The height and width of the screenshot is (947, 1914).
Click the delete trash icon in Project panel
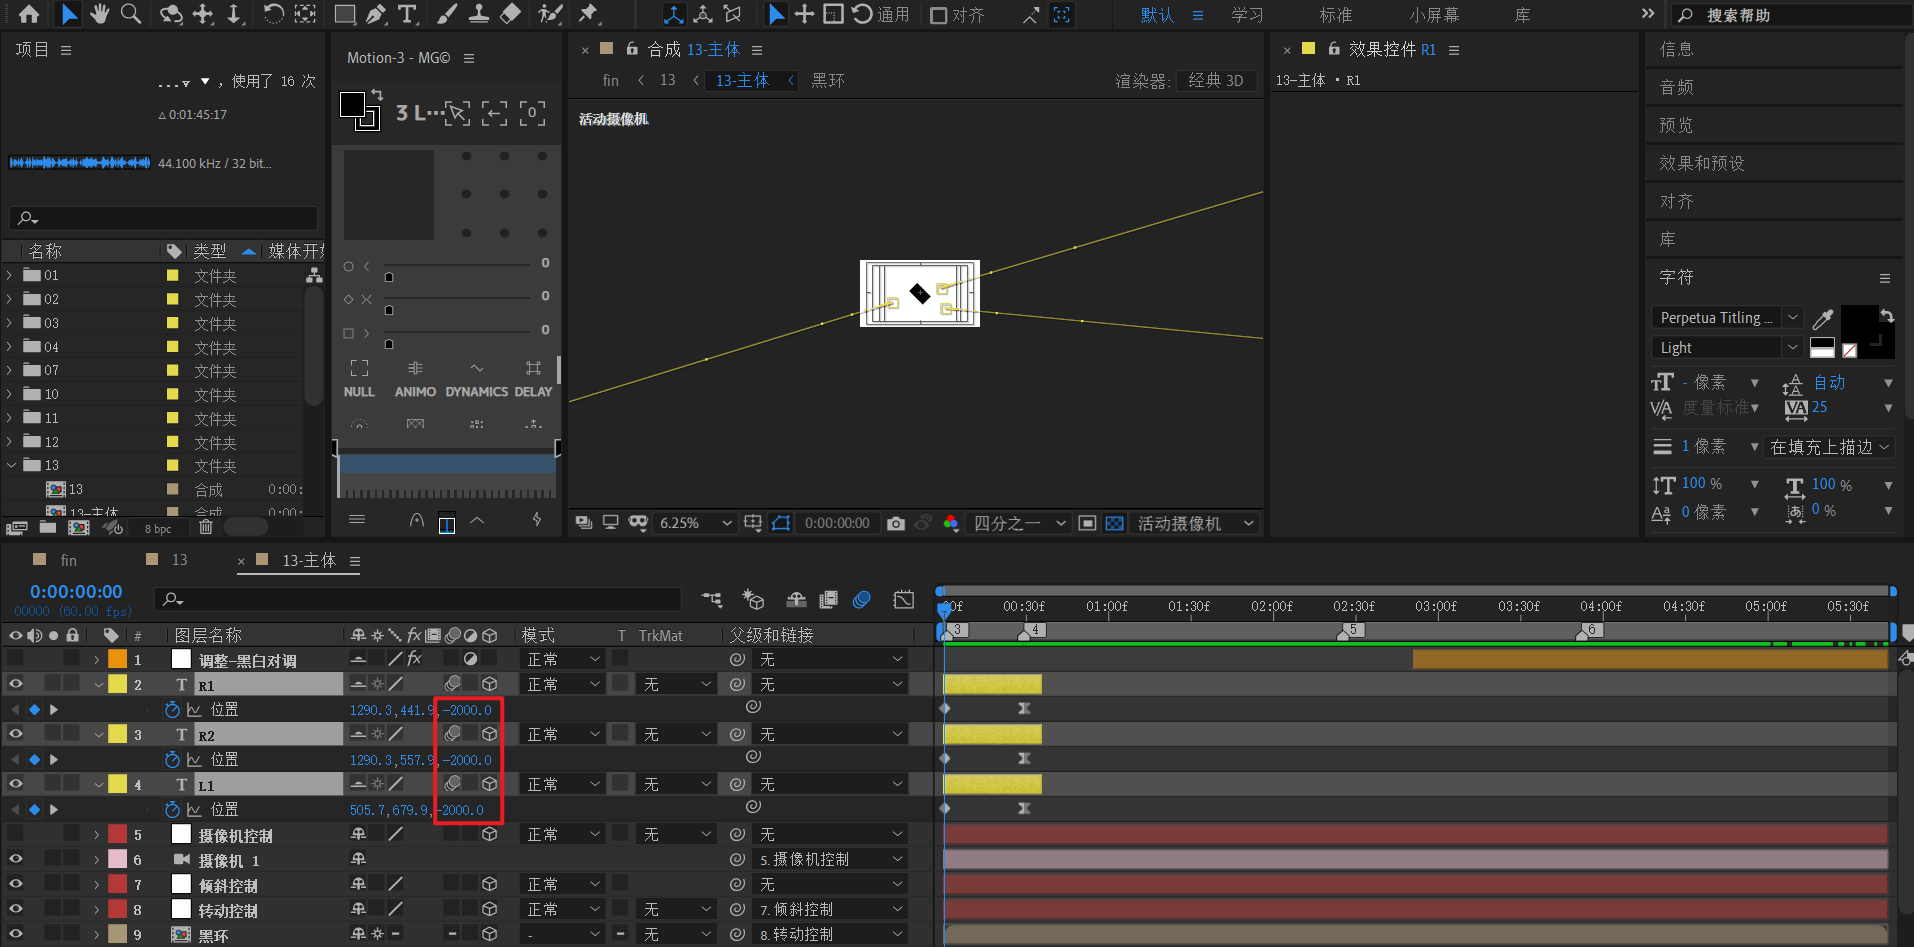(205, 527)
